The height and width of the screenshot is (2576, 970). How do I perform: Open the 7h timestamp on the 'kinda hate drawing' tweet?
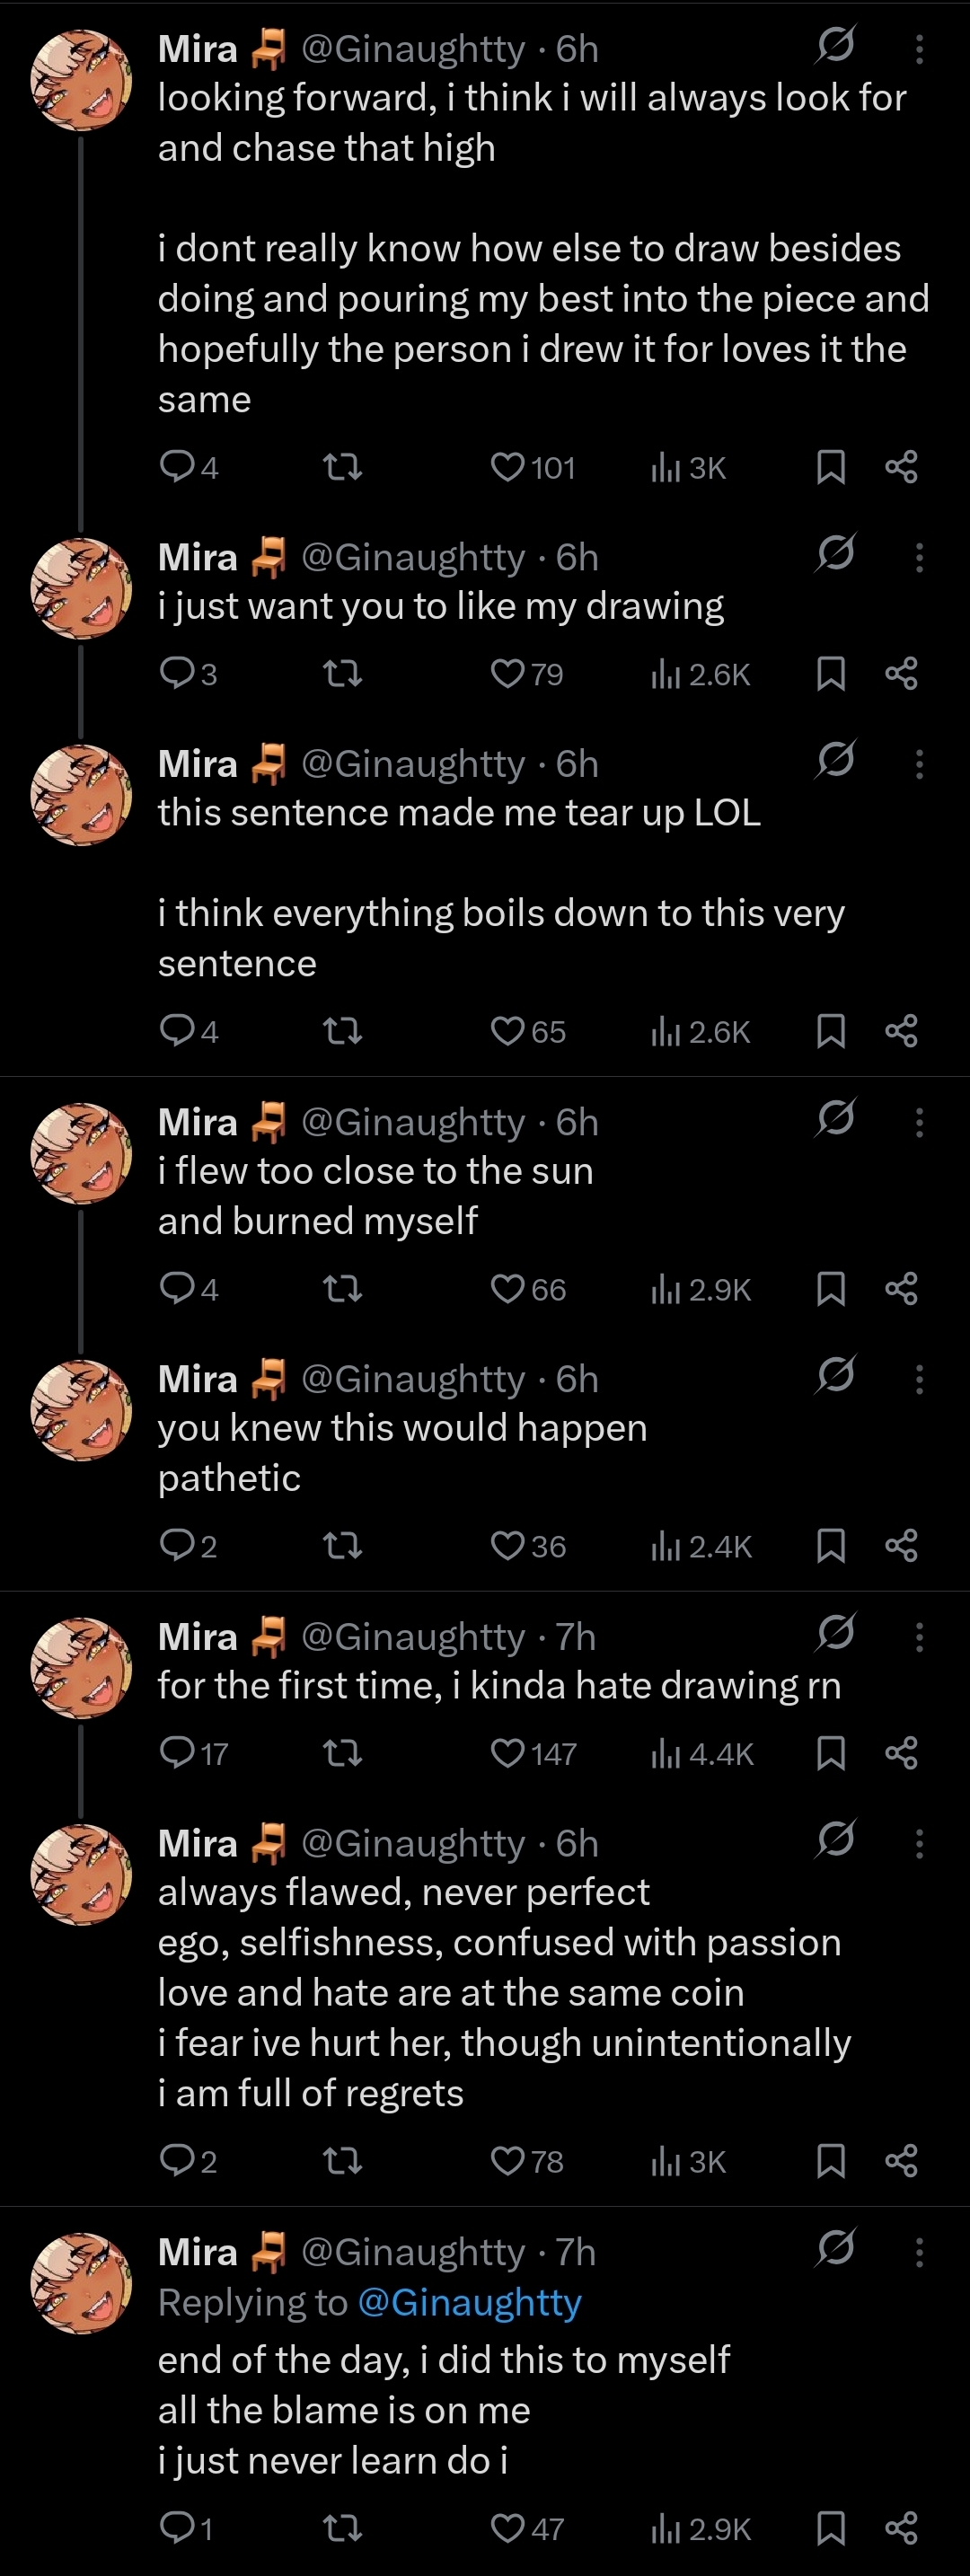[x=576, y=1637]
